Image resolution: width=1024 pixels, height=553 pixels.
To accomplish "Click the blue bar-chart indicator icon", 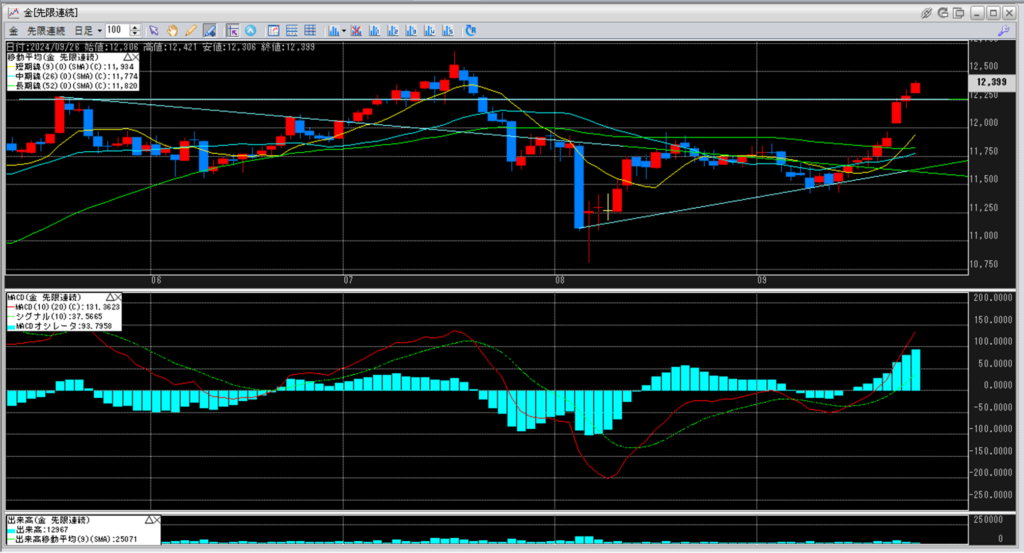I will pyautogui.click(x=334, y=31).
